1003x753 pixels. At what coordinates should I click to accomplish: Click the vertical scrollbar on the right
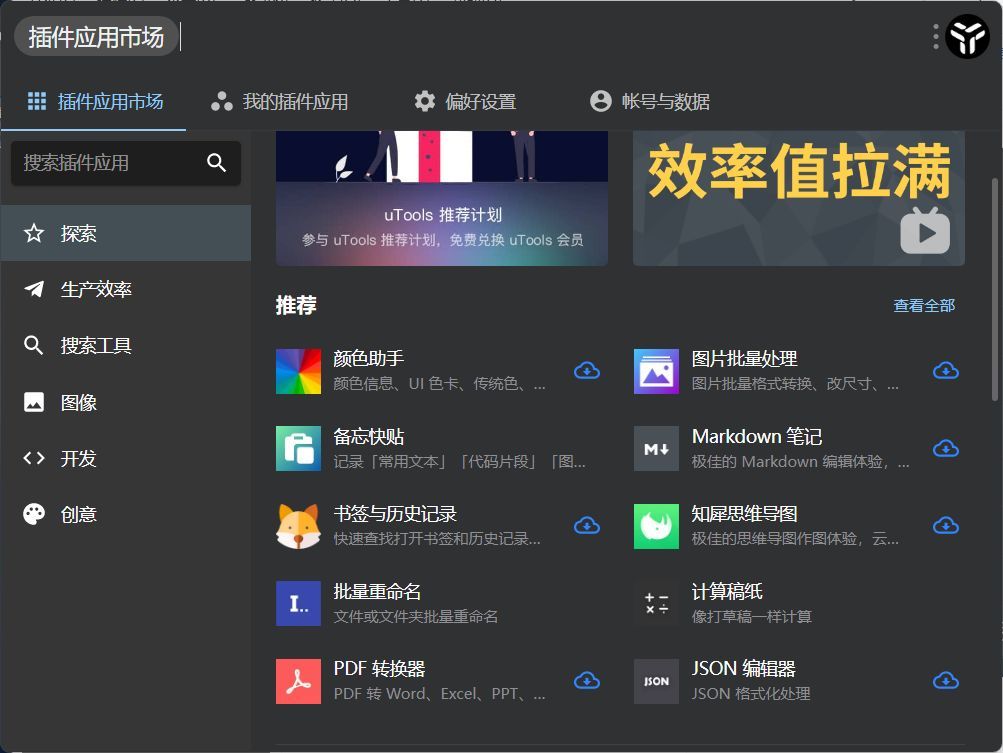coord(994,289)
